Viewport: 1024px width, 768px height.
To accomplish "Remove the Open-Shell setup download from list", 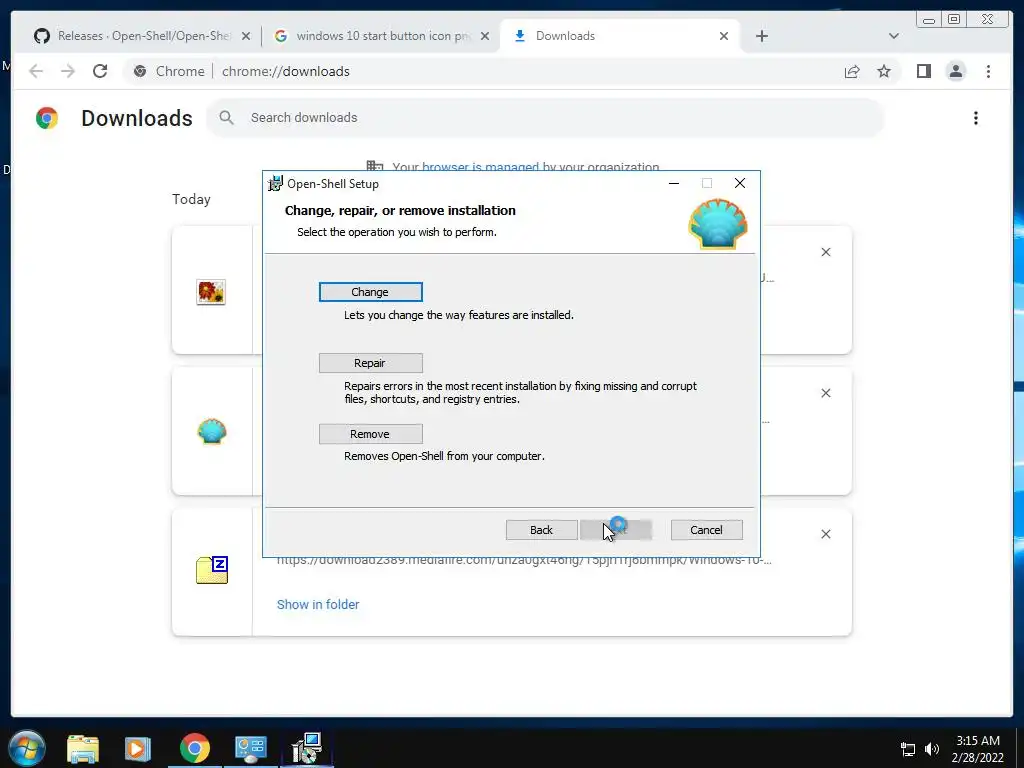I will [825, 393].
